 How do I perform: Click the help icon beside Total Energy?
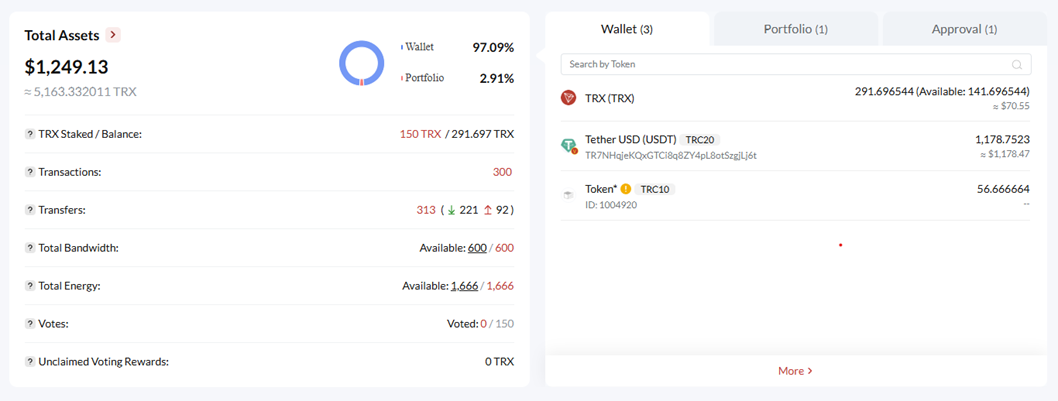30,286
